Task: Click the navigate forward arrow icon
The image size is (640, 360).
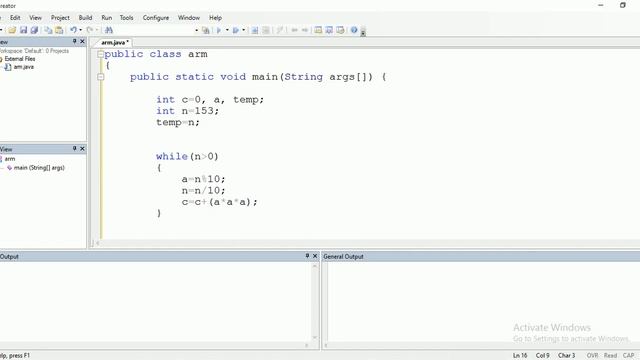Action: point(305,30)
